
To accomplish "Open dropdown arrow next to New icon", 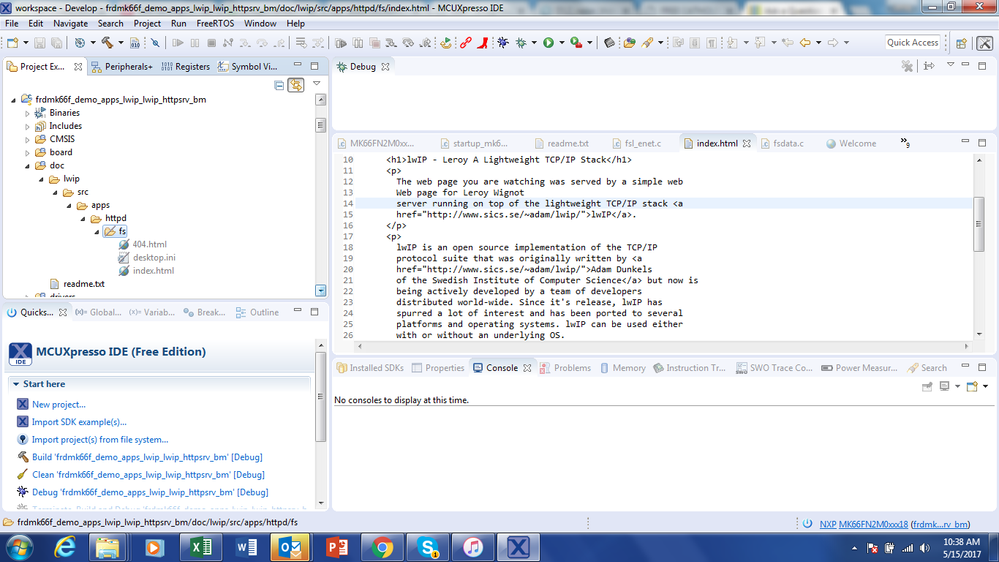I will pyautogui.click(x=25, y=43).
